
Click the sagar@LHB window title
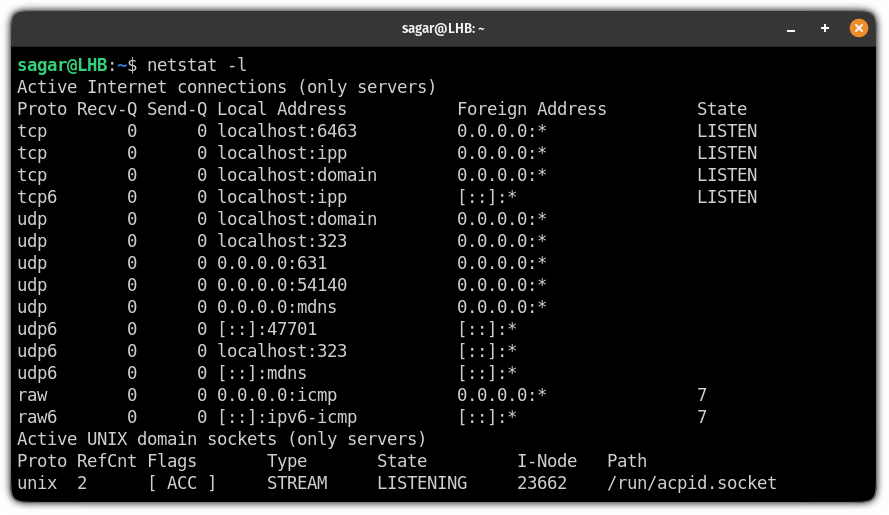click(443, 28)
